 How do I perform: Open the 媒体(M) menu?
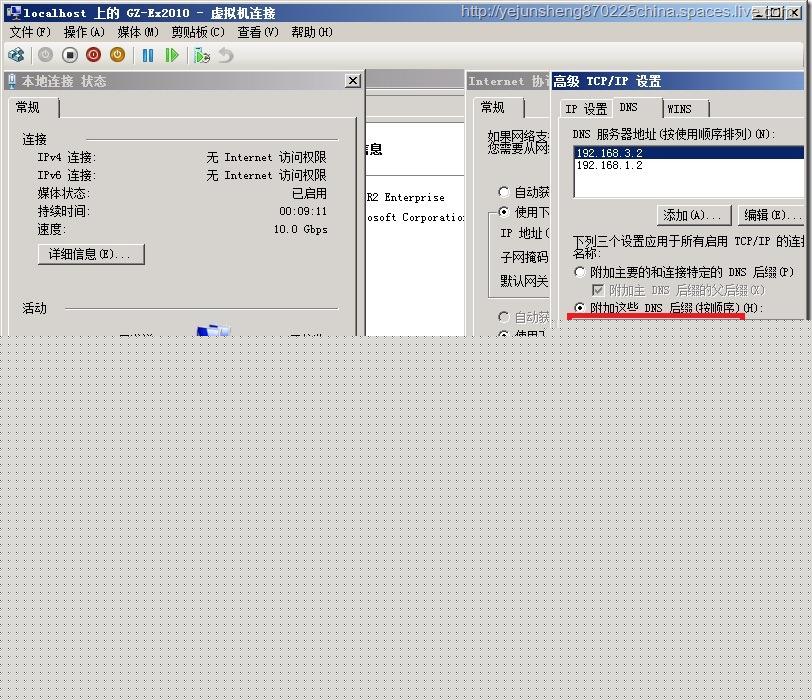(x=138, y=32)
